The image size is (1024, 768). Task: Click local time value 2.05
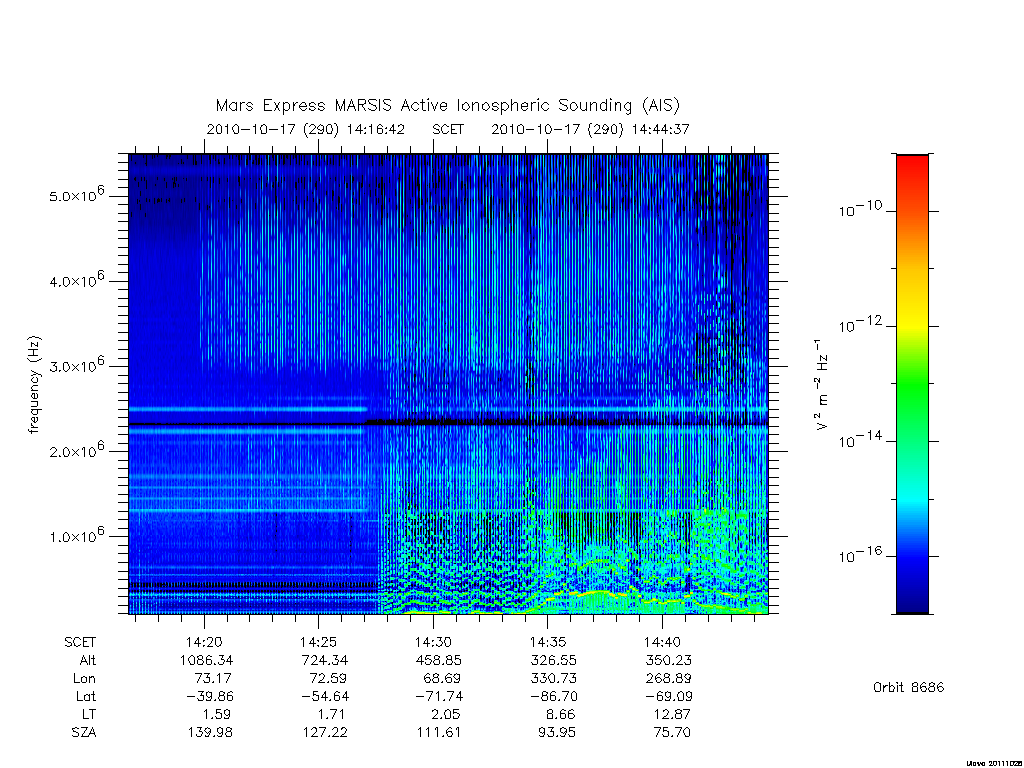[445, 714]
